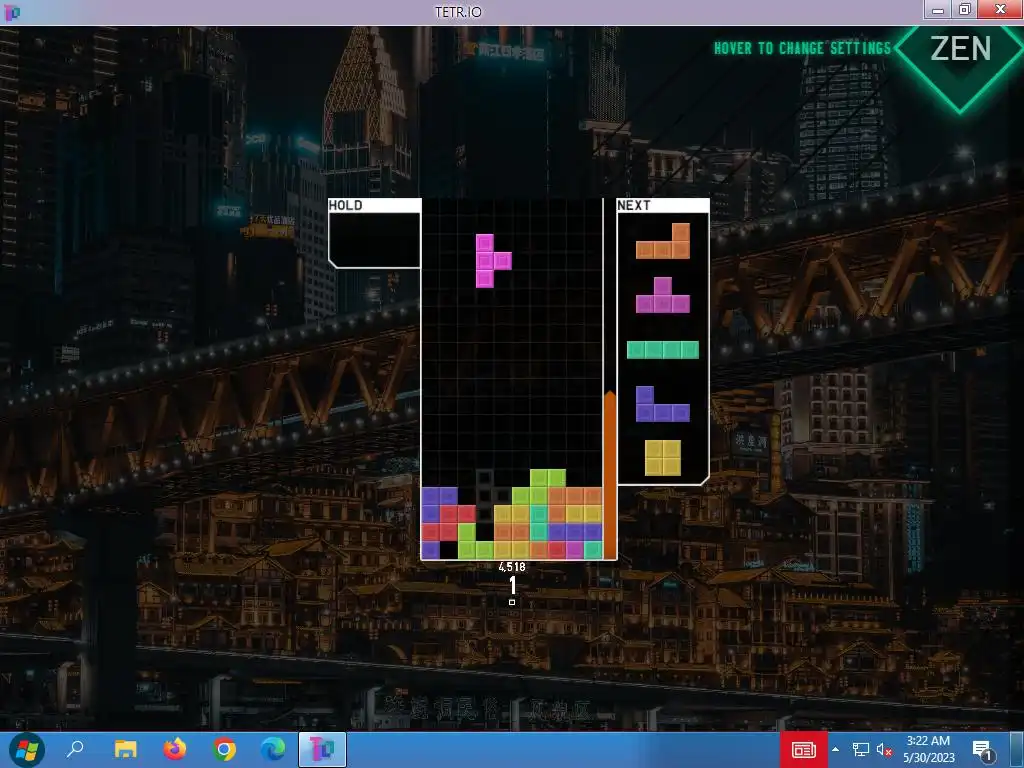The image size is (1024, 768).
Task: Open the Windows Start menu
Action: click(x=26, y=750)
